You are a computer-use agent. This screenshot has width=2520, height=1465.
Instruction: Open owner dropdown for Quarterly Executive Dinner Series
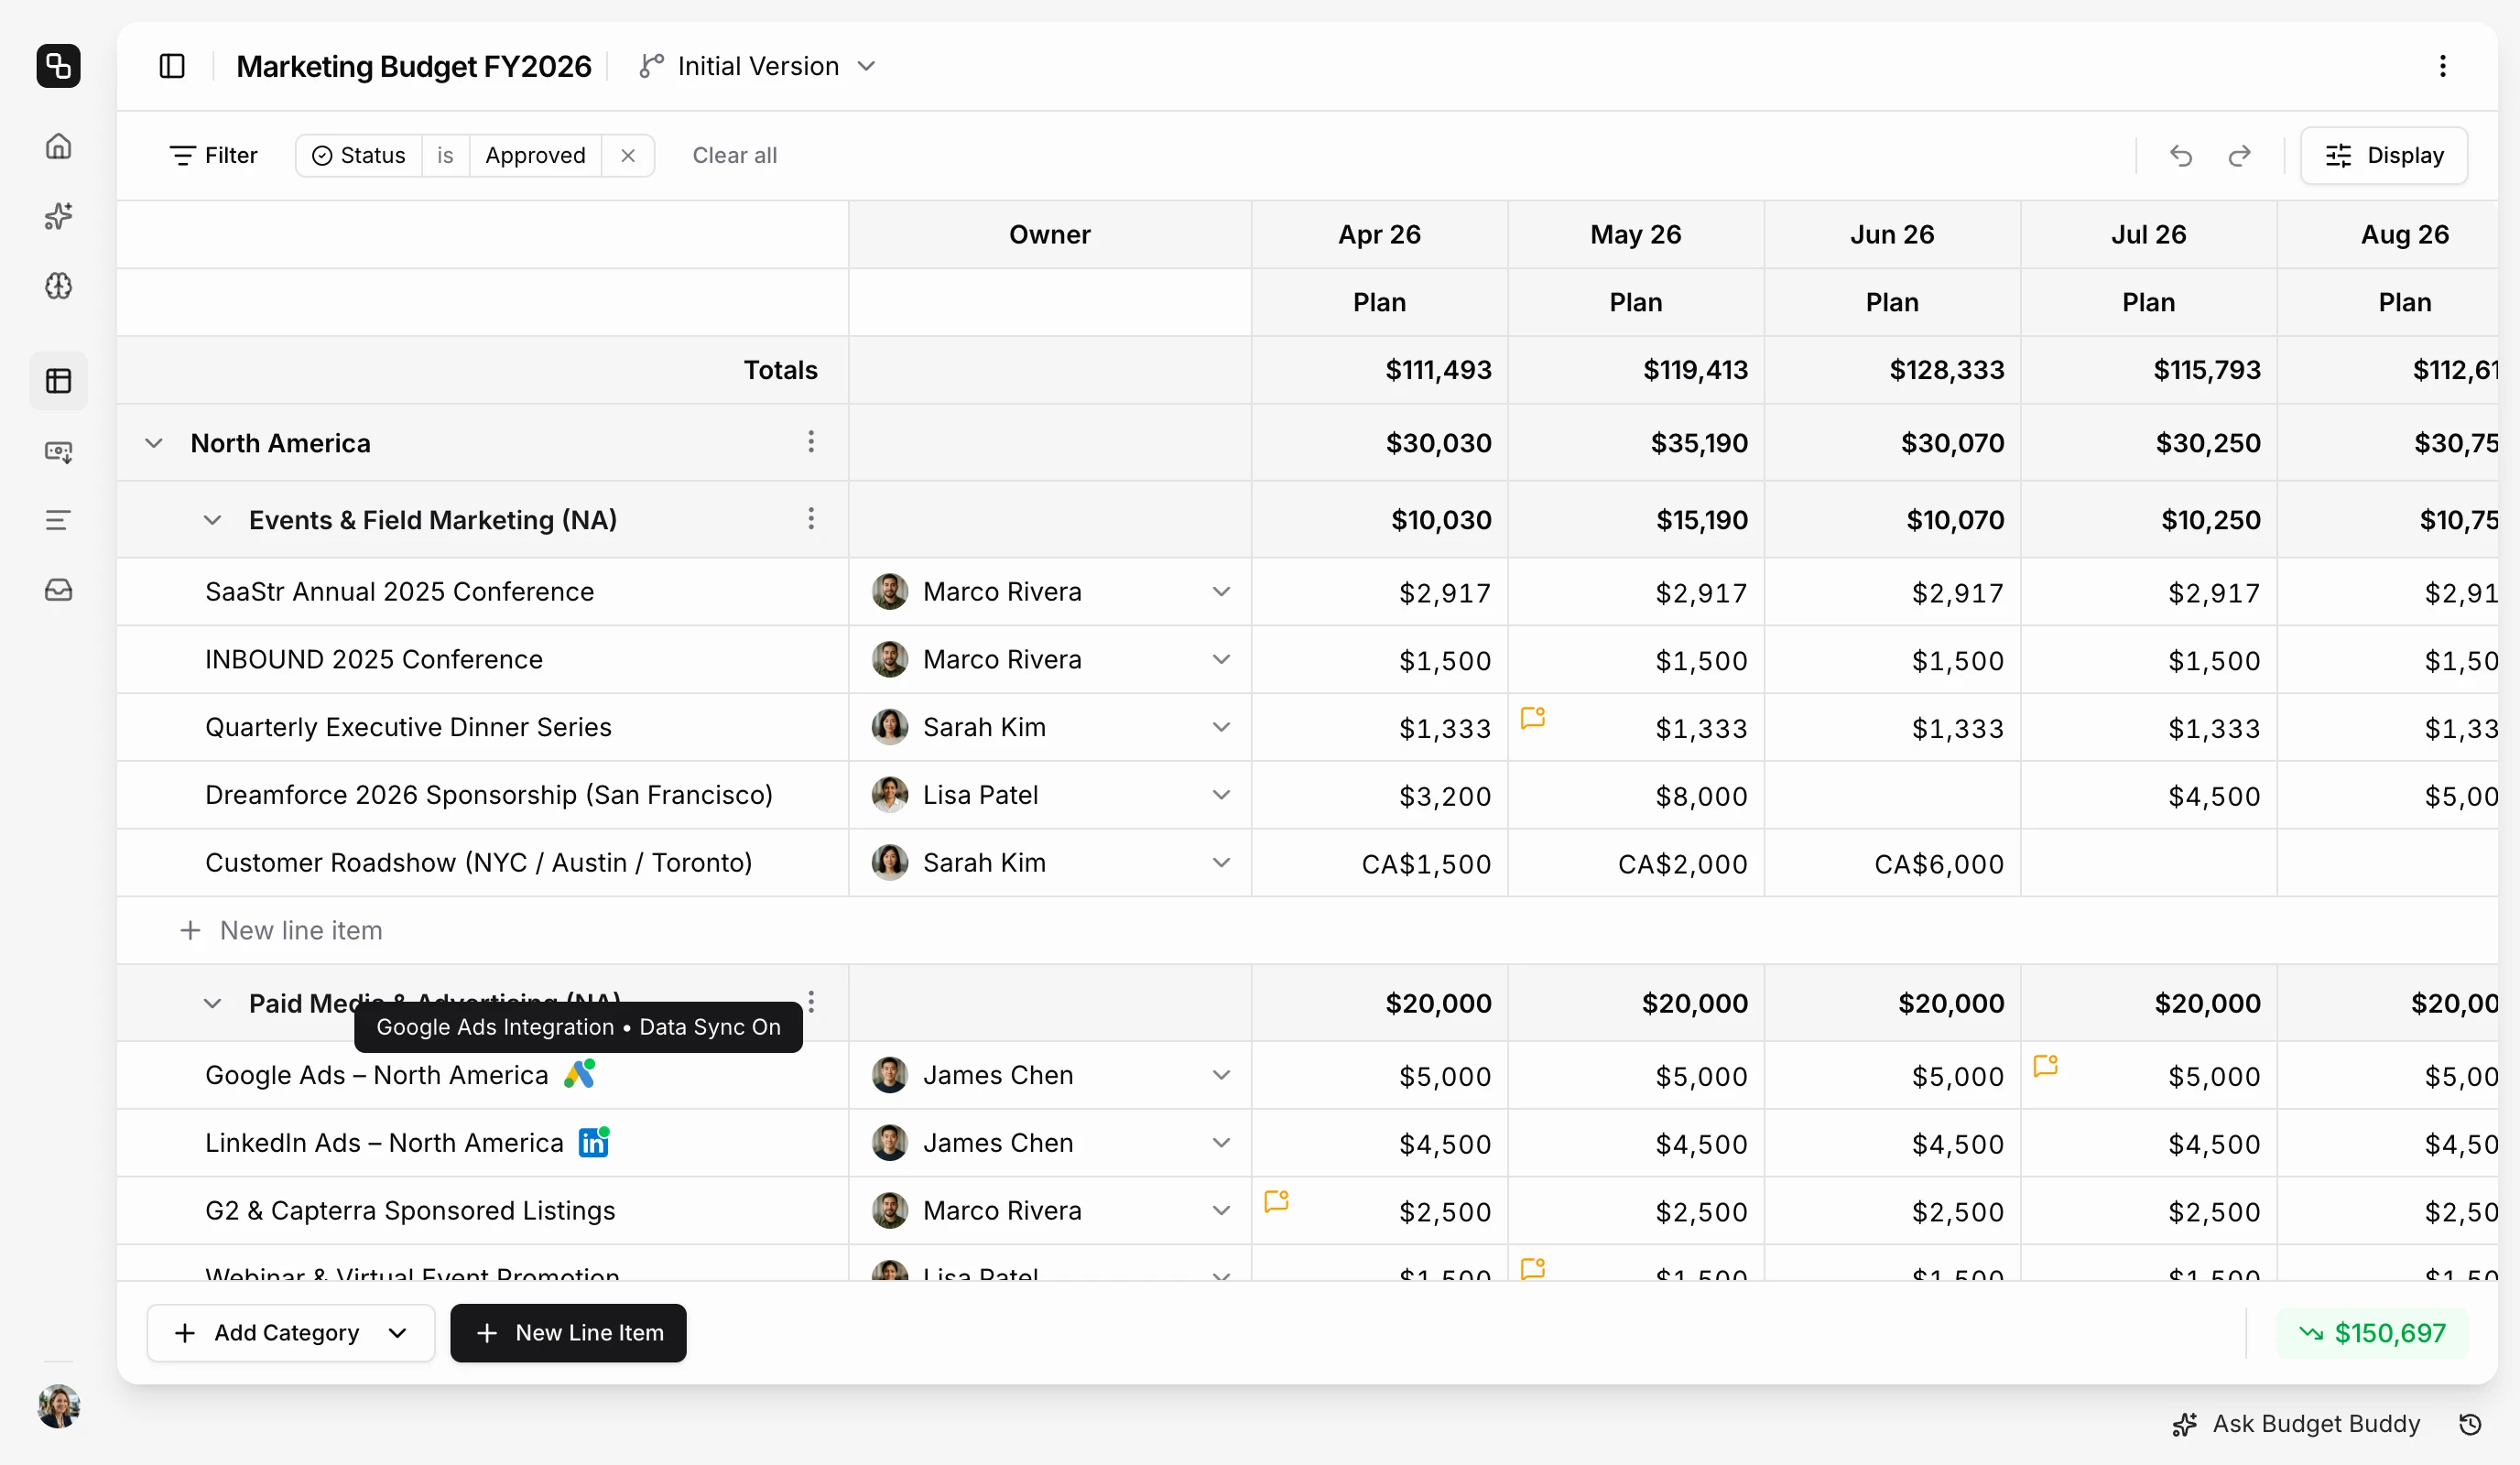(x=1221, y=727)
